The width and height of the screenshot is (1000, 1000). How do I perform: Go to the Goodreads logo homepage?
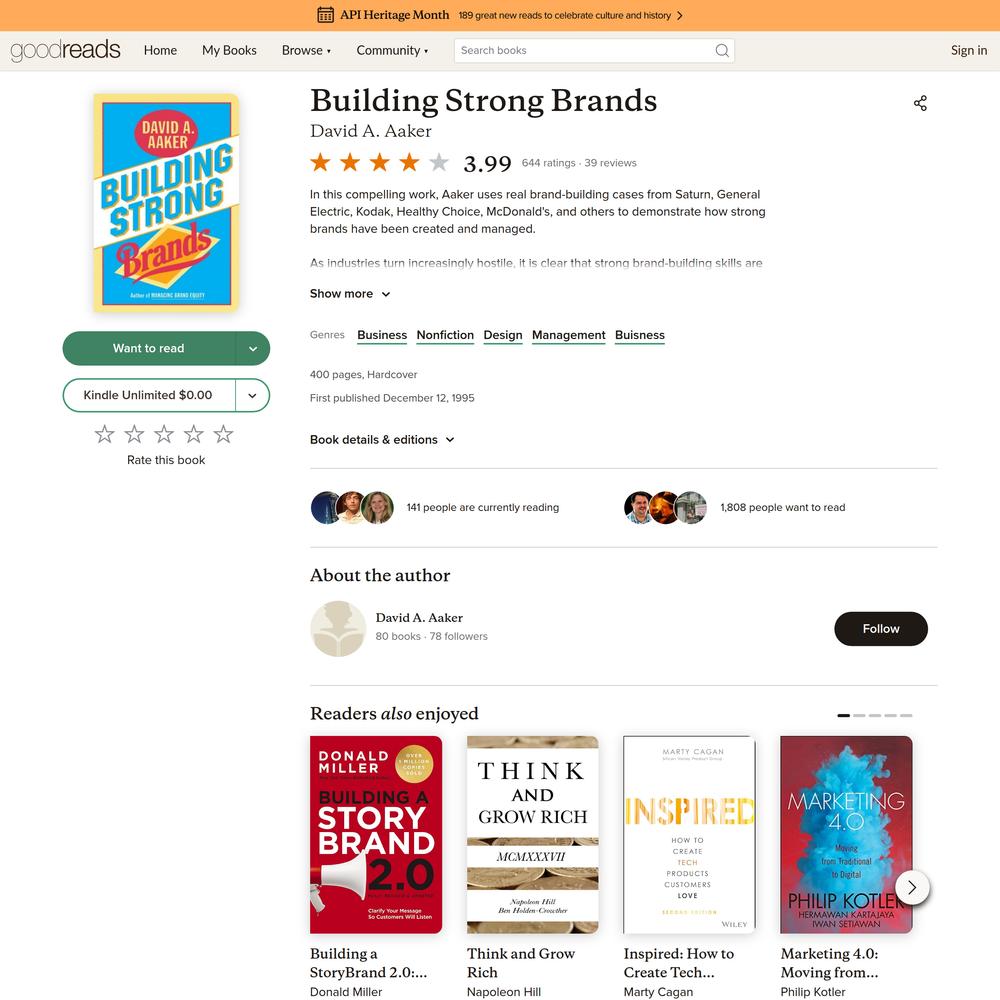(65, 50)
